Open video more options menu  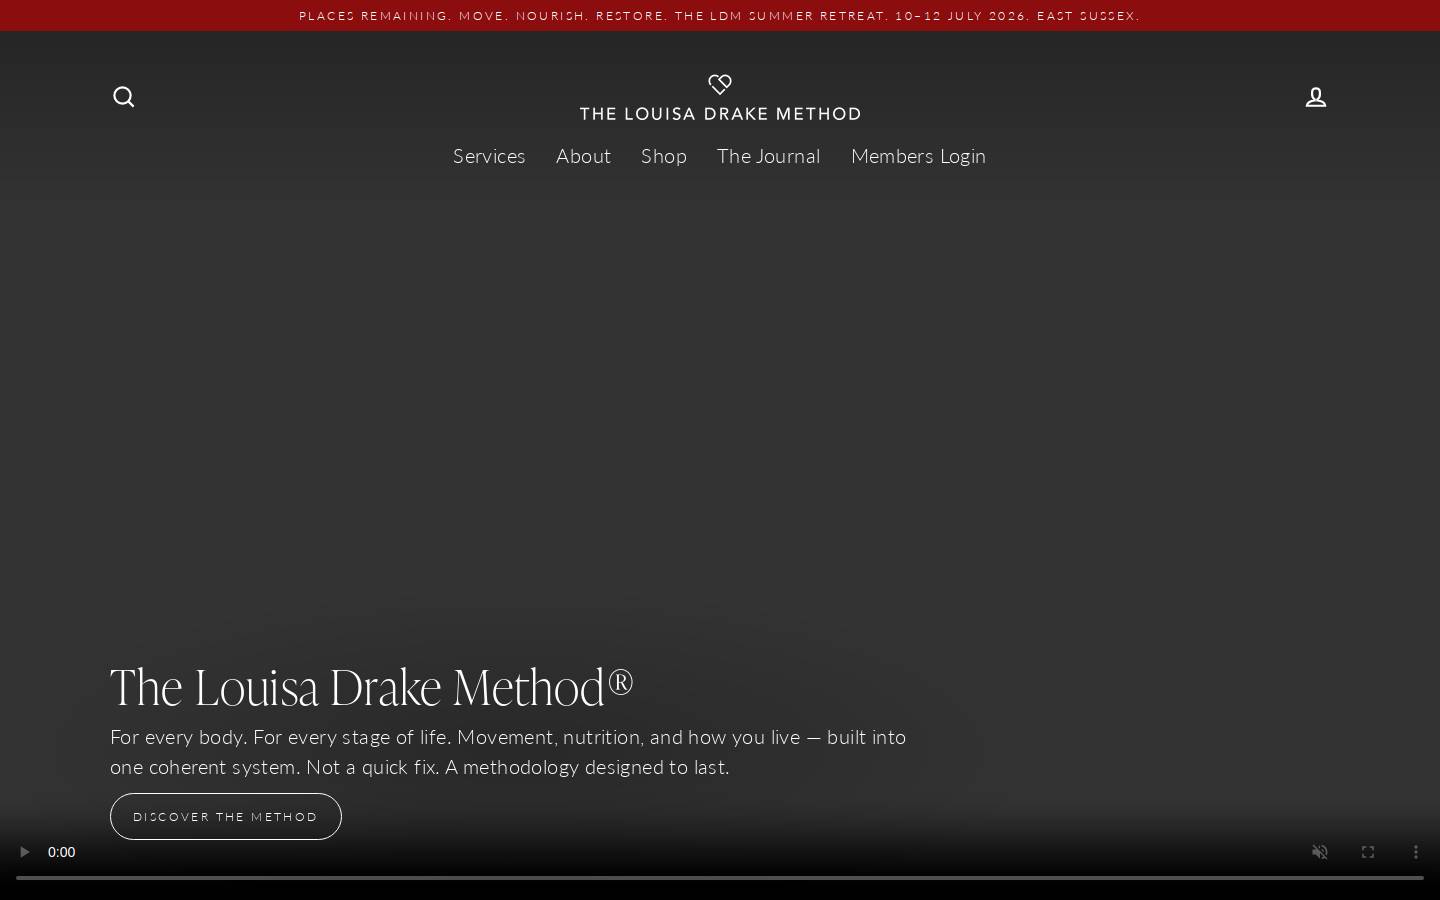click(1416, 852)
